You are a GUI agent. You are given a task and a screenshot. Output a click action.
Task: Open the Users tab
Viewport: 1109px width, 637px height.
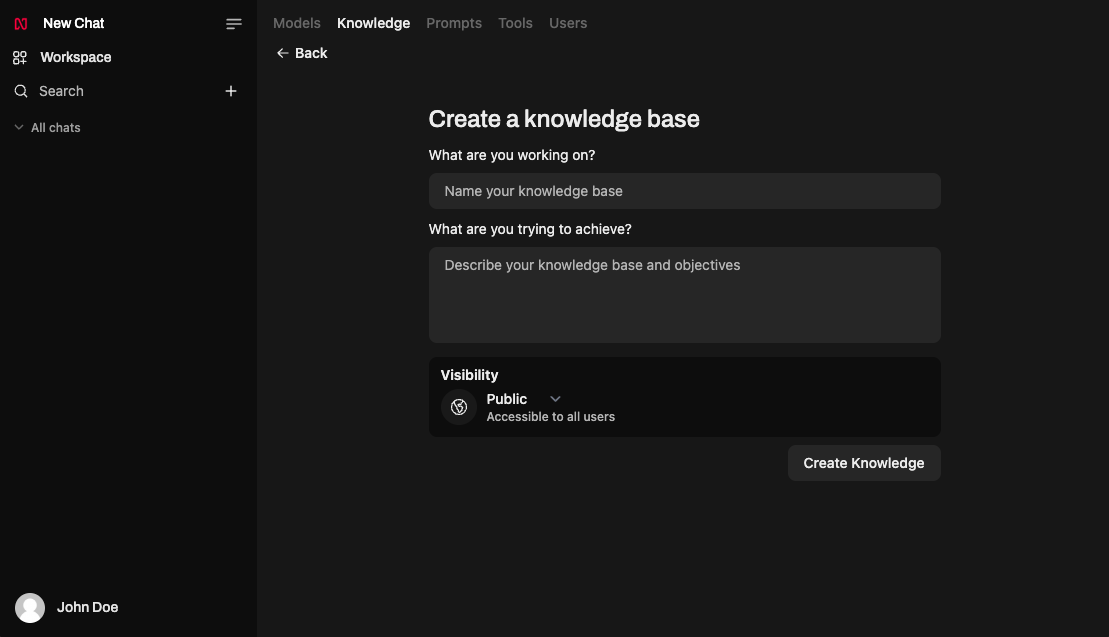point(568,23)
